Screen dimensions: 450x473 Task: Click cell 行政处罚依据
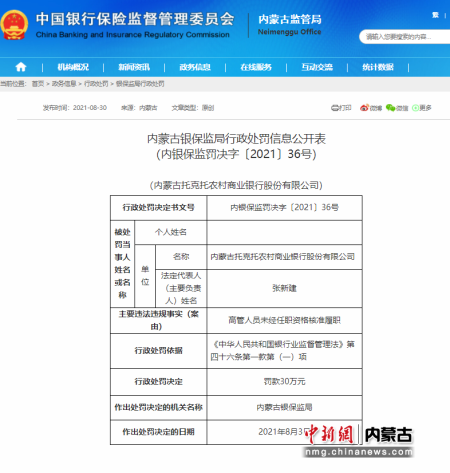pos(158,351)
